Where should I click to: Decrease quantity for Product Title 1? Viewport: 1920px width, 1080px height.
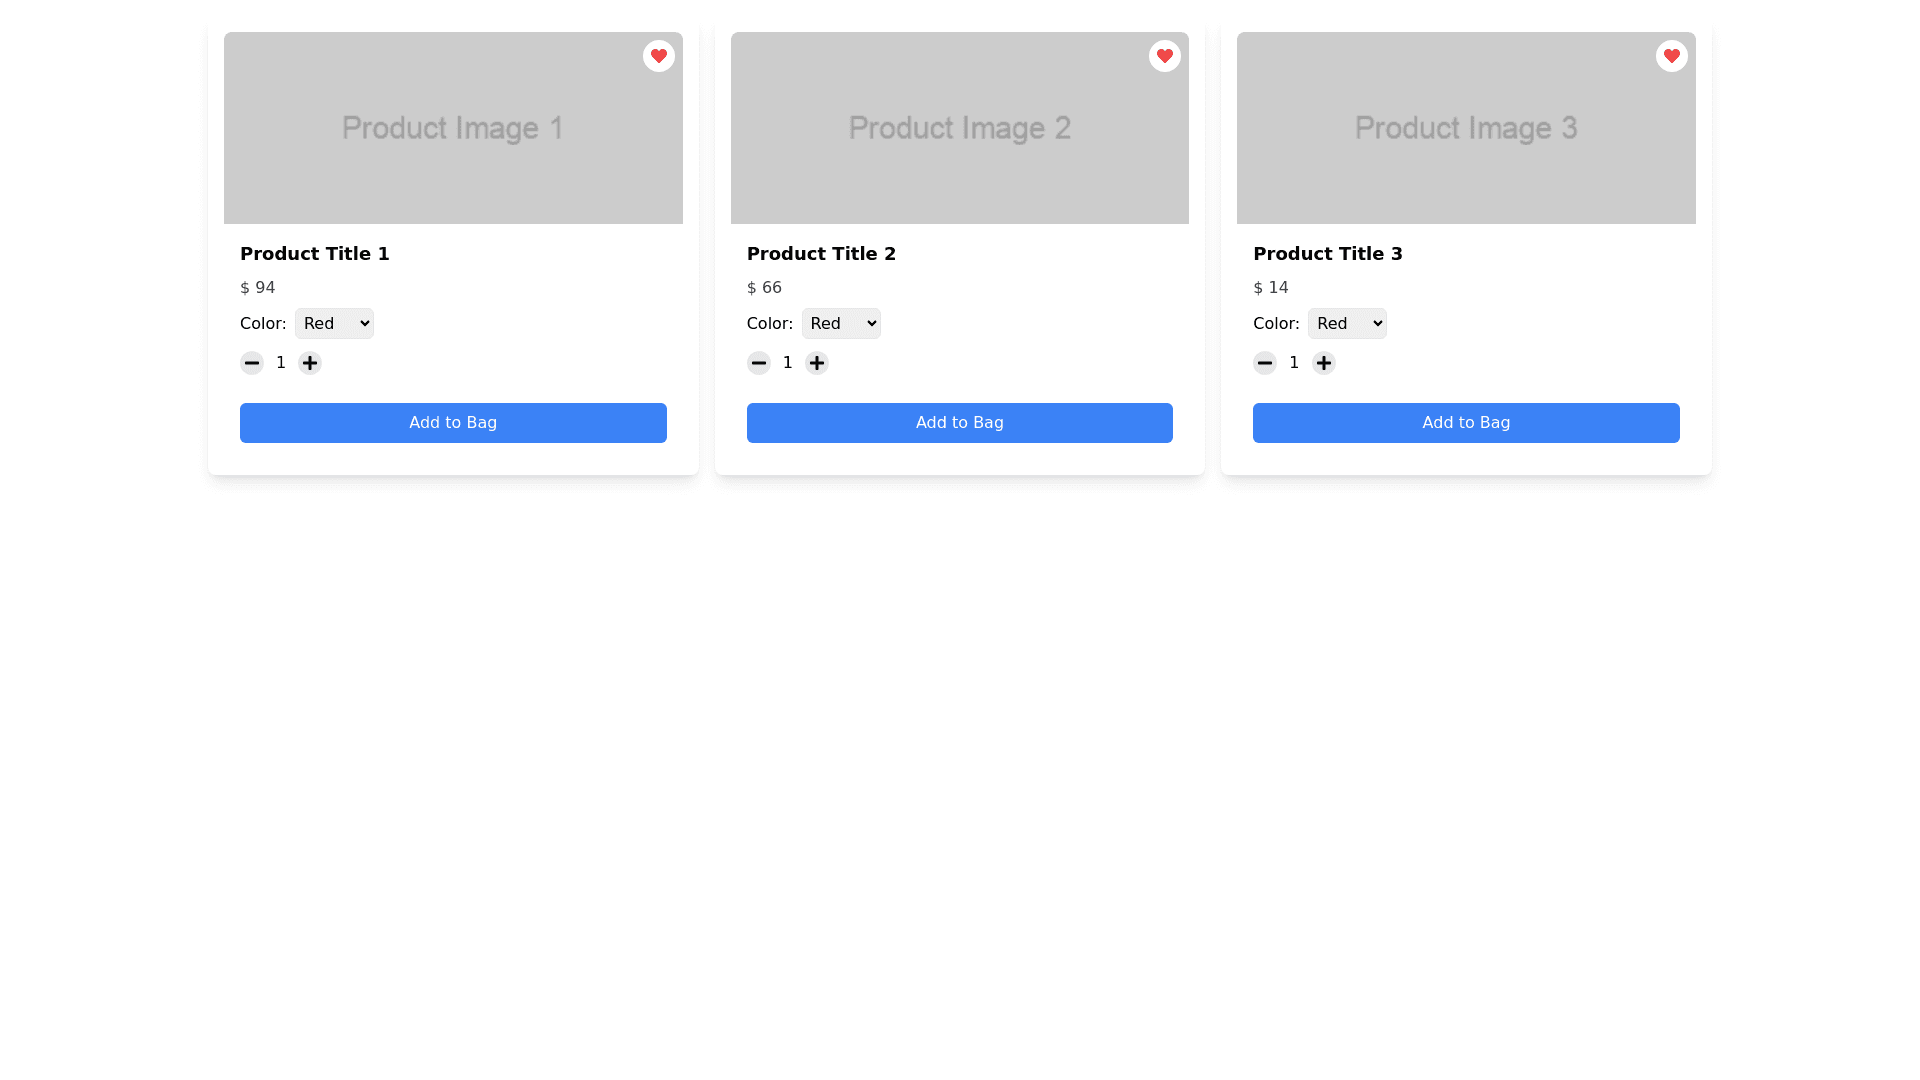[x=252, y=363]
